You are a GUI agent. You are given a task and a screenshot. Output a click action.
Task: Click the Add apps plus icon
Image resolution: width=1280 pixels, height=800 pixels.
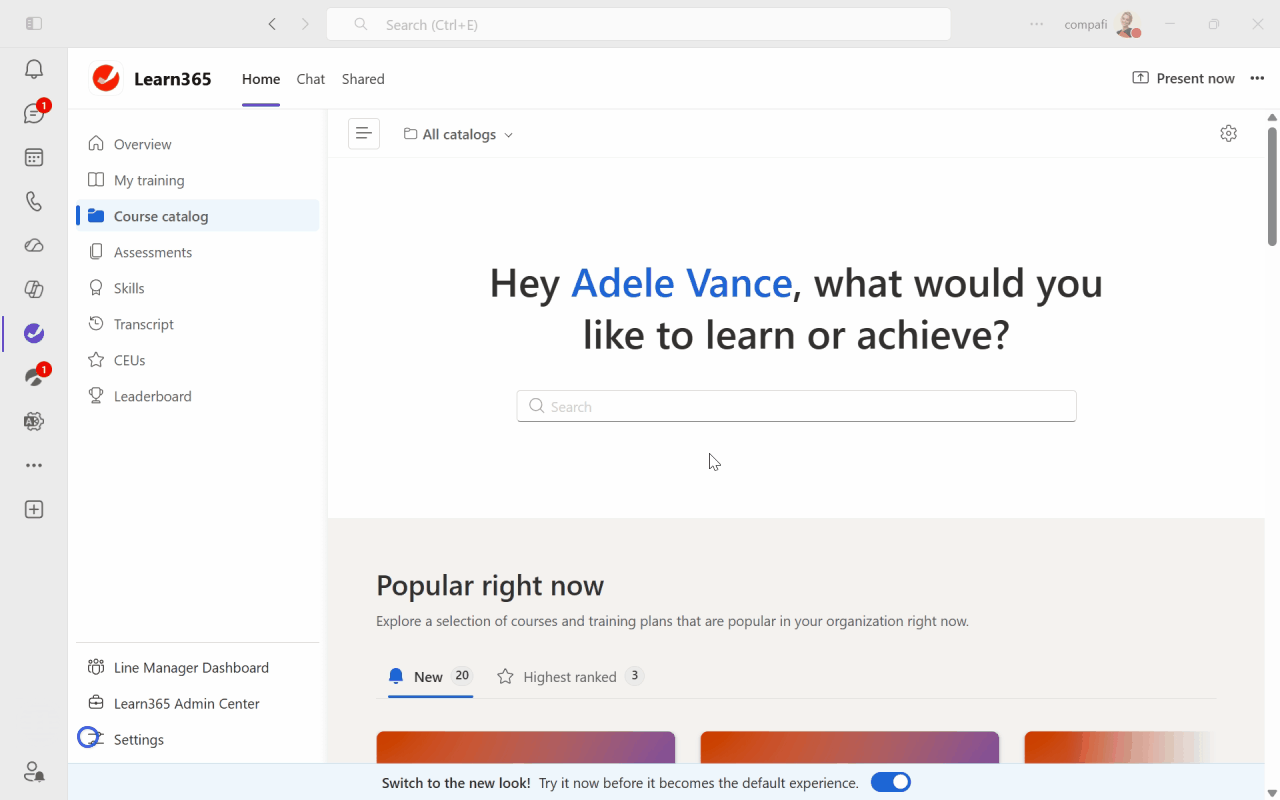[x=34, y=509]
